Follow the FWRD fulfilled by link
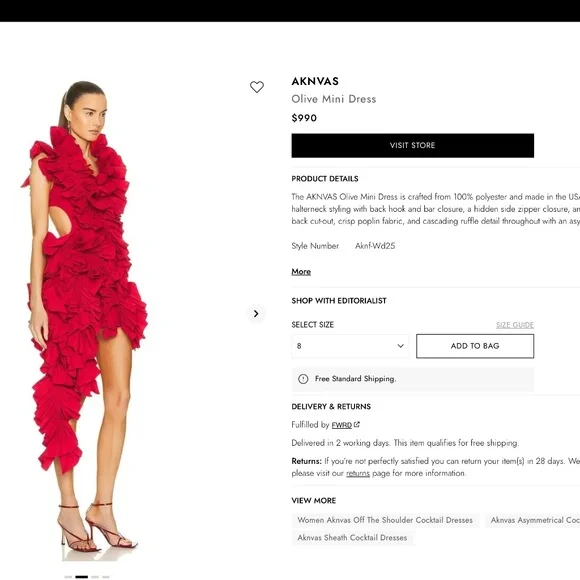 [341, 425]
